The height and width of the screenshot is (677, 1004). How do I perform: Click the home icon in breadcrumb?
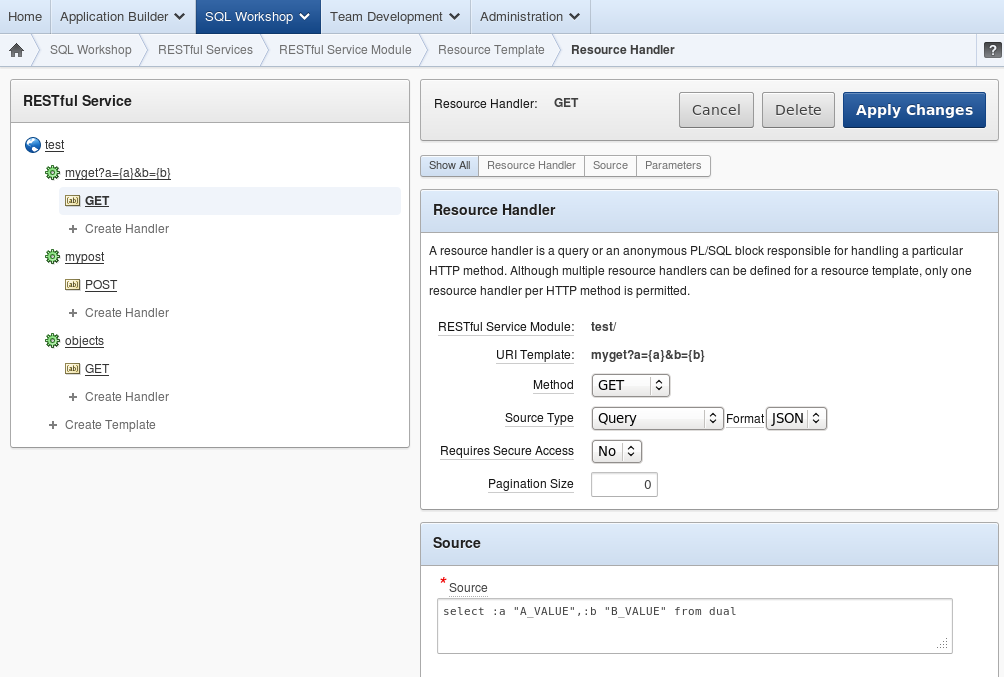(x=16, y=50)
